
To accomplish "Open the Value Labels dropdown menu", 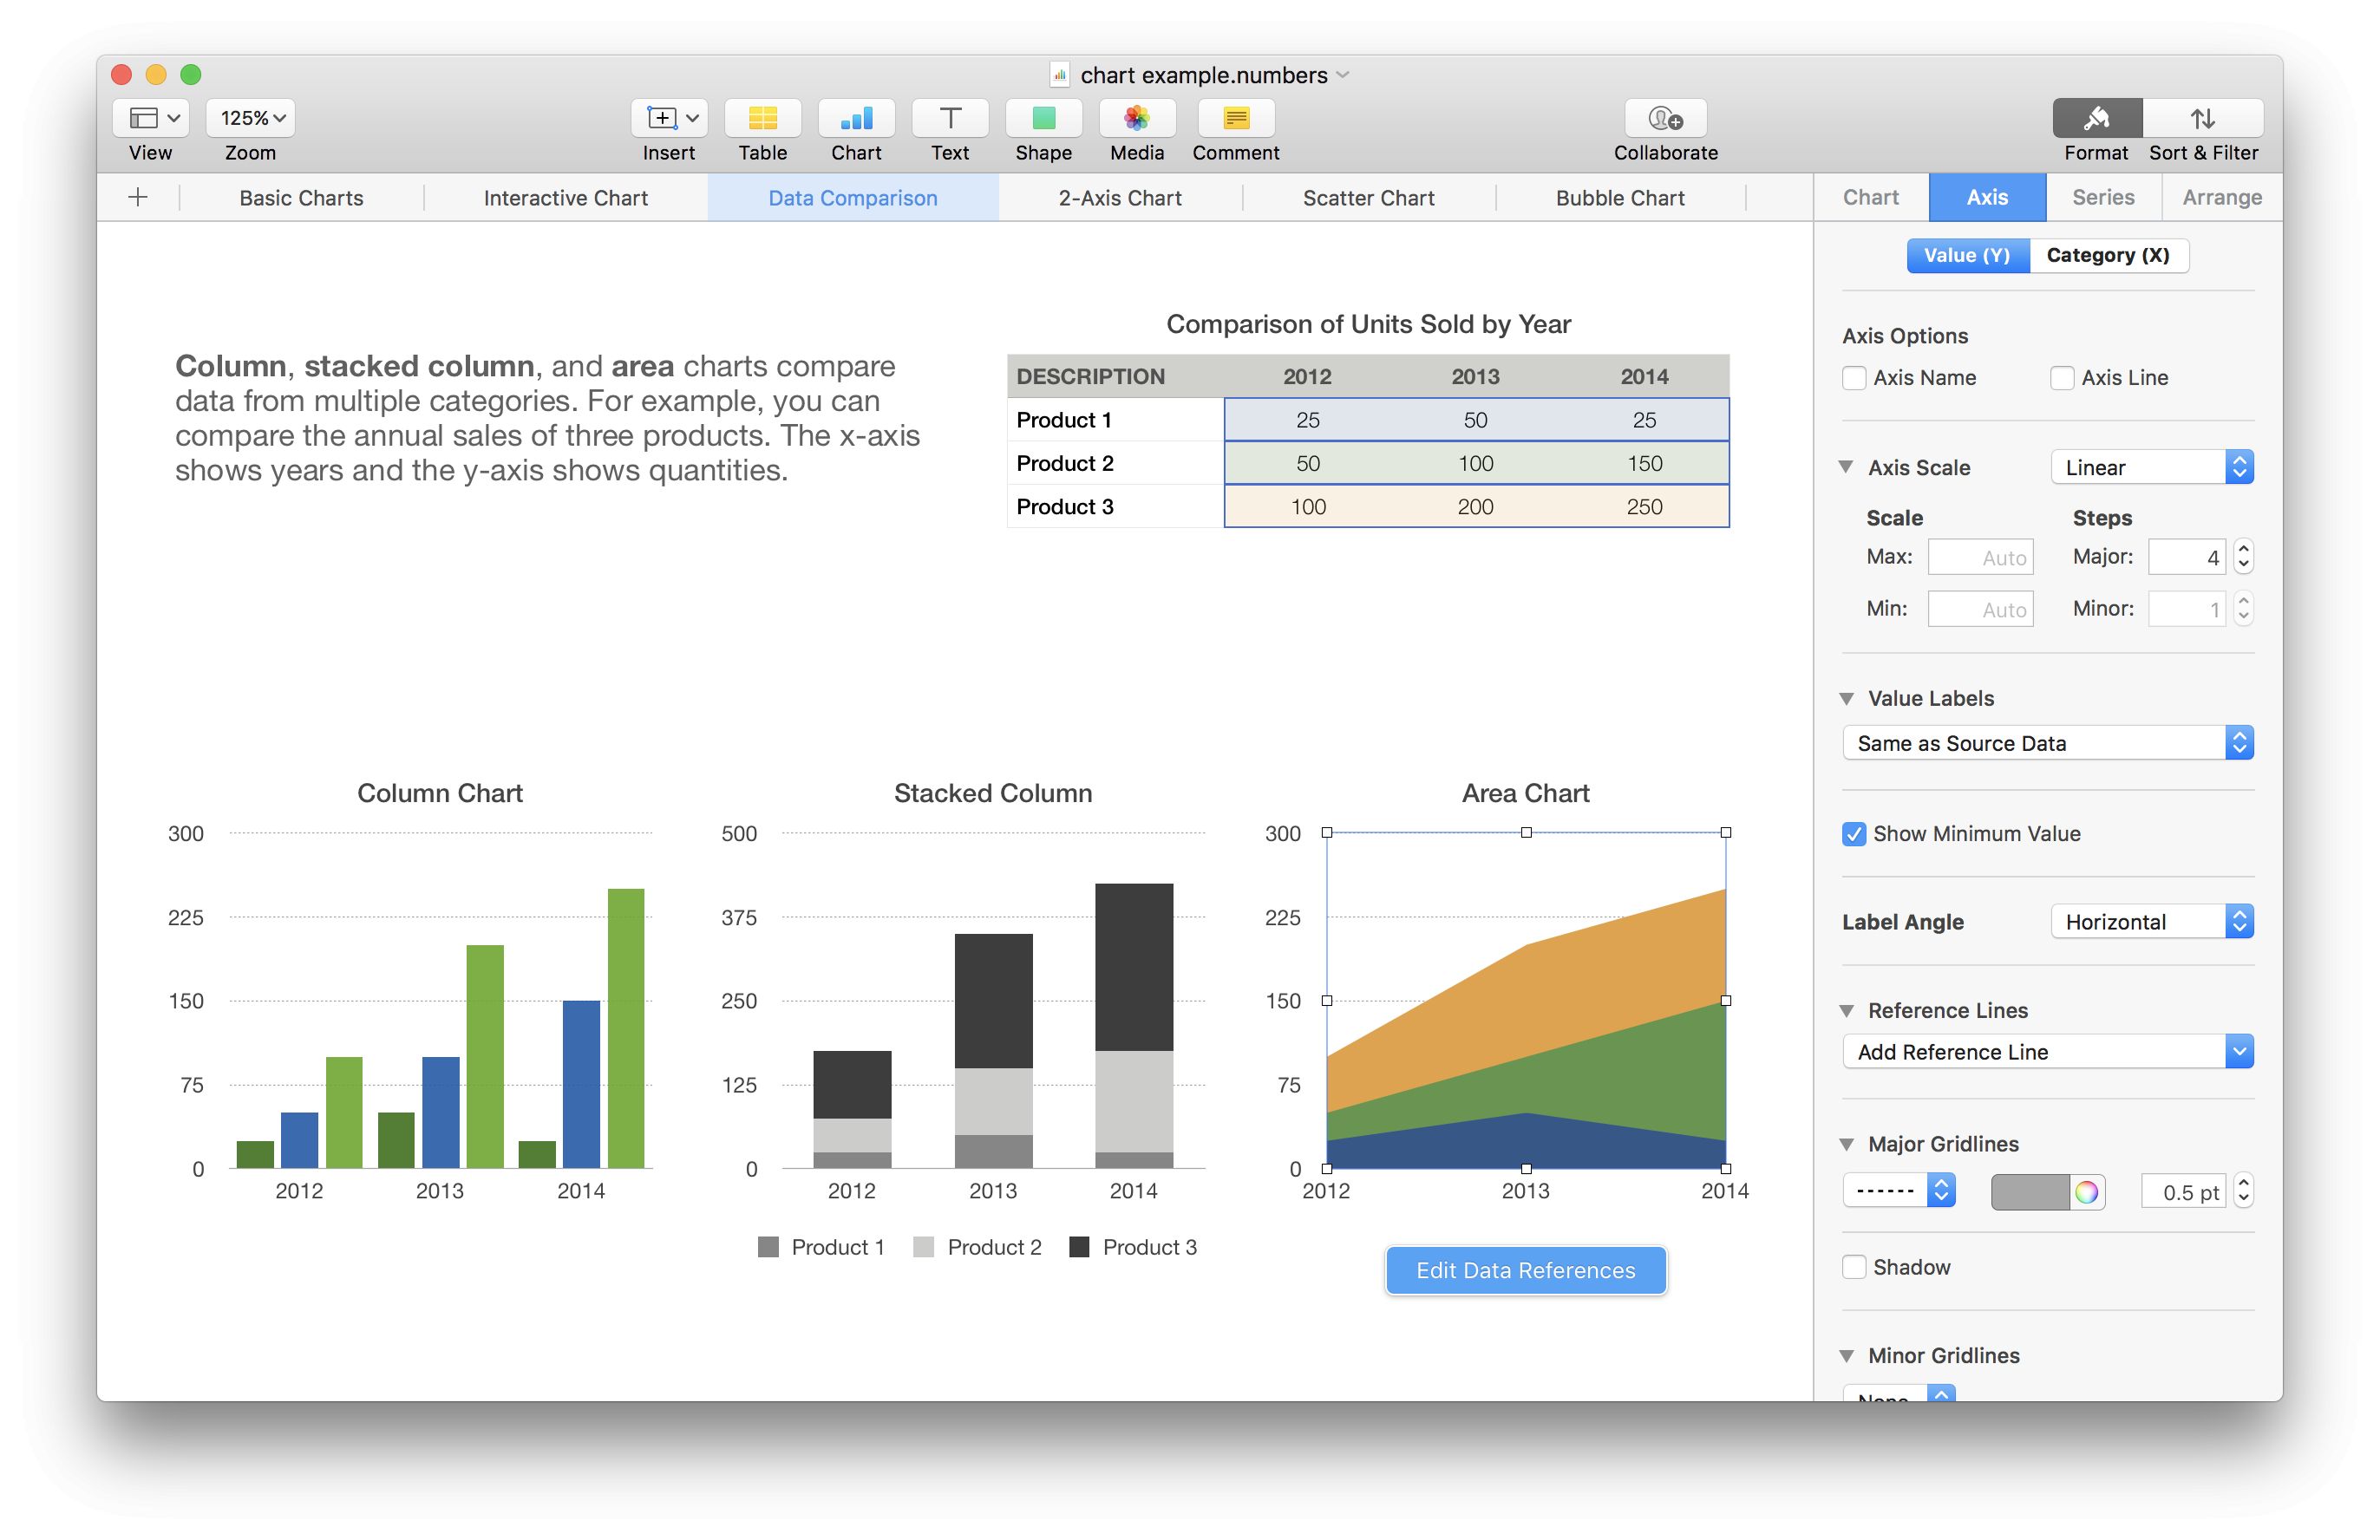I will tap(2047, 742).
